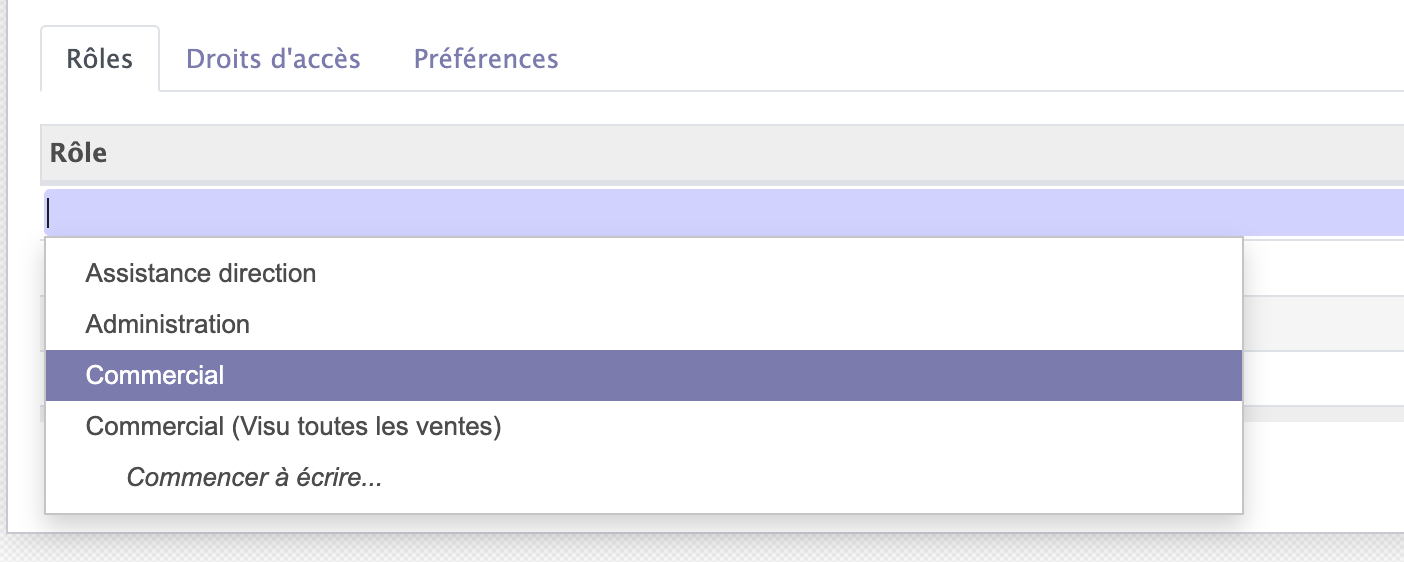The height and width of the screenshot is (562, 1404).
Task: Select Assistance direction from the dropdown
Action: [x=201, y=273]
